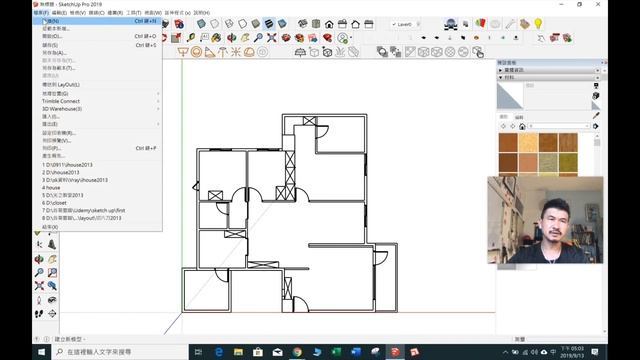Screen dimensions: 640x360
Task: Click the Paint Bucket icon in second toolbar row
Action: [x=216, y=38]
